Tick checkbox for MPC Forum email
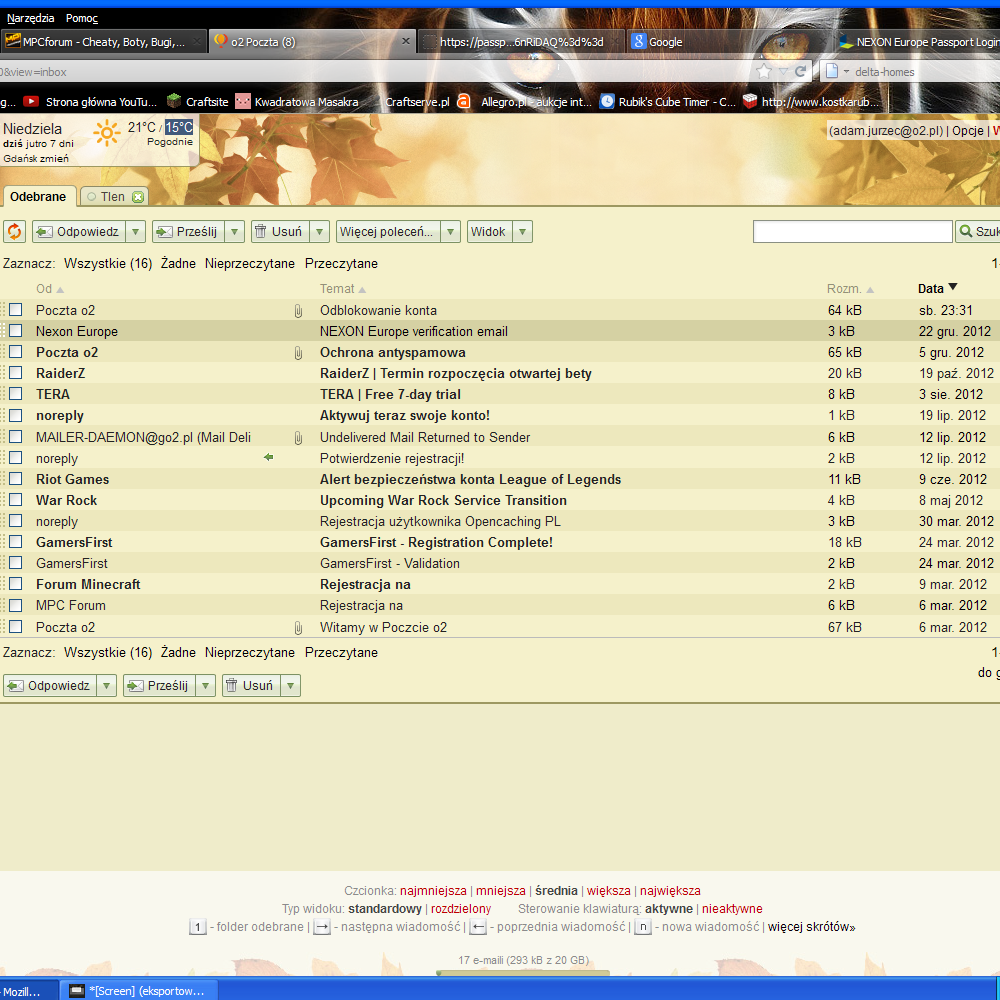Screen dimensions: 1000x1000 (16, 605)
